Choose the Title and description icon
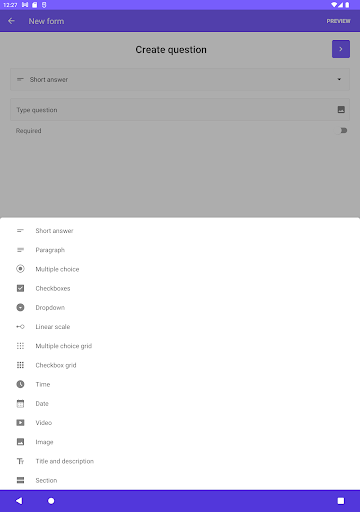 coord(20,461)
